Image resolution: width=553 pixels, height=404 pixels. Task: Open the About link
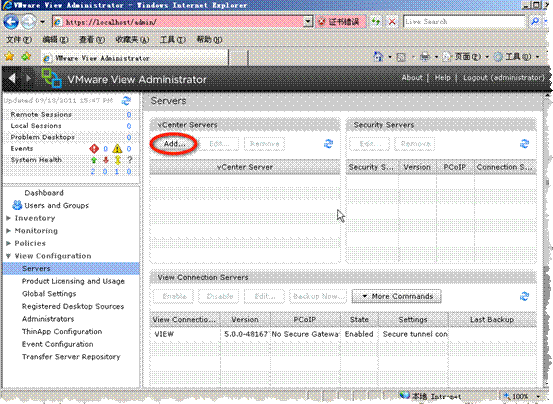click(412, 78)
